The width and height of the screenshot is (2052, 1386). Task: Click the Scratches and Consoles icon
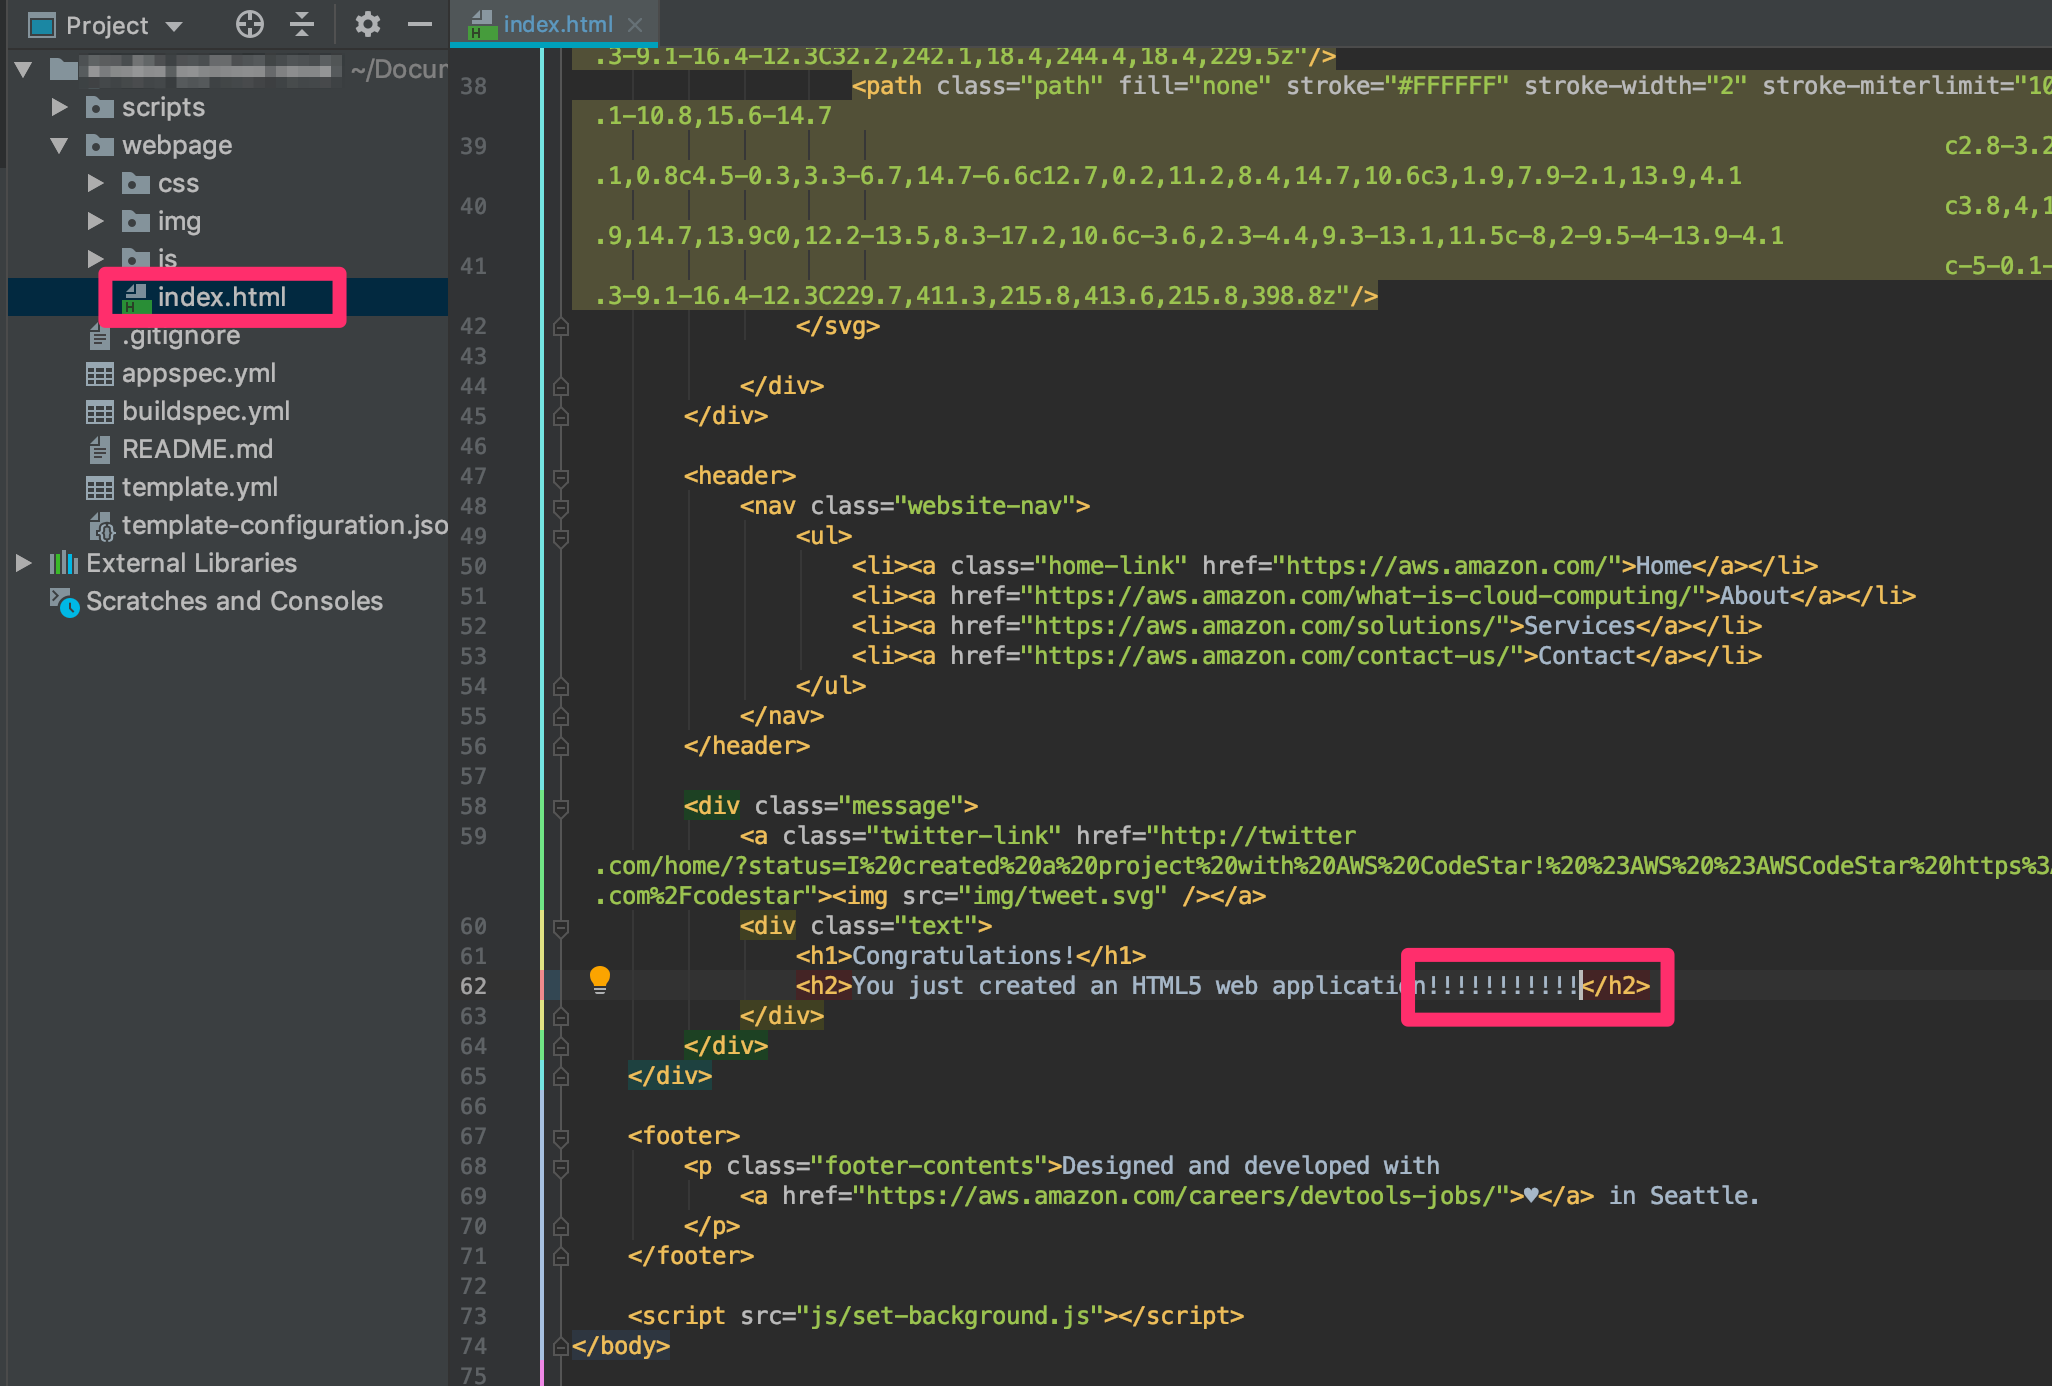[x=64, y=602]
